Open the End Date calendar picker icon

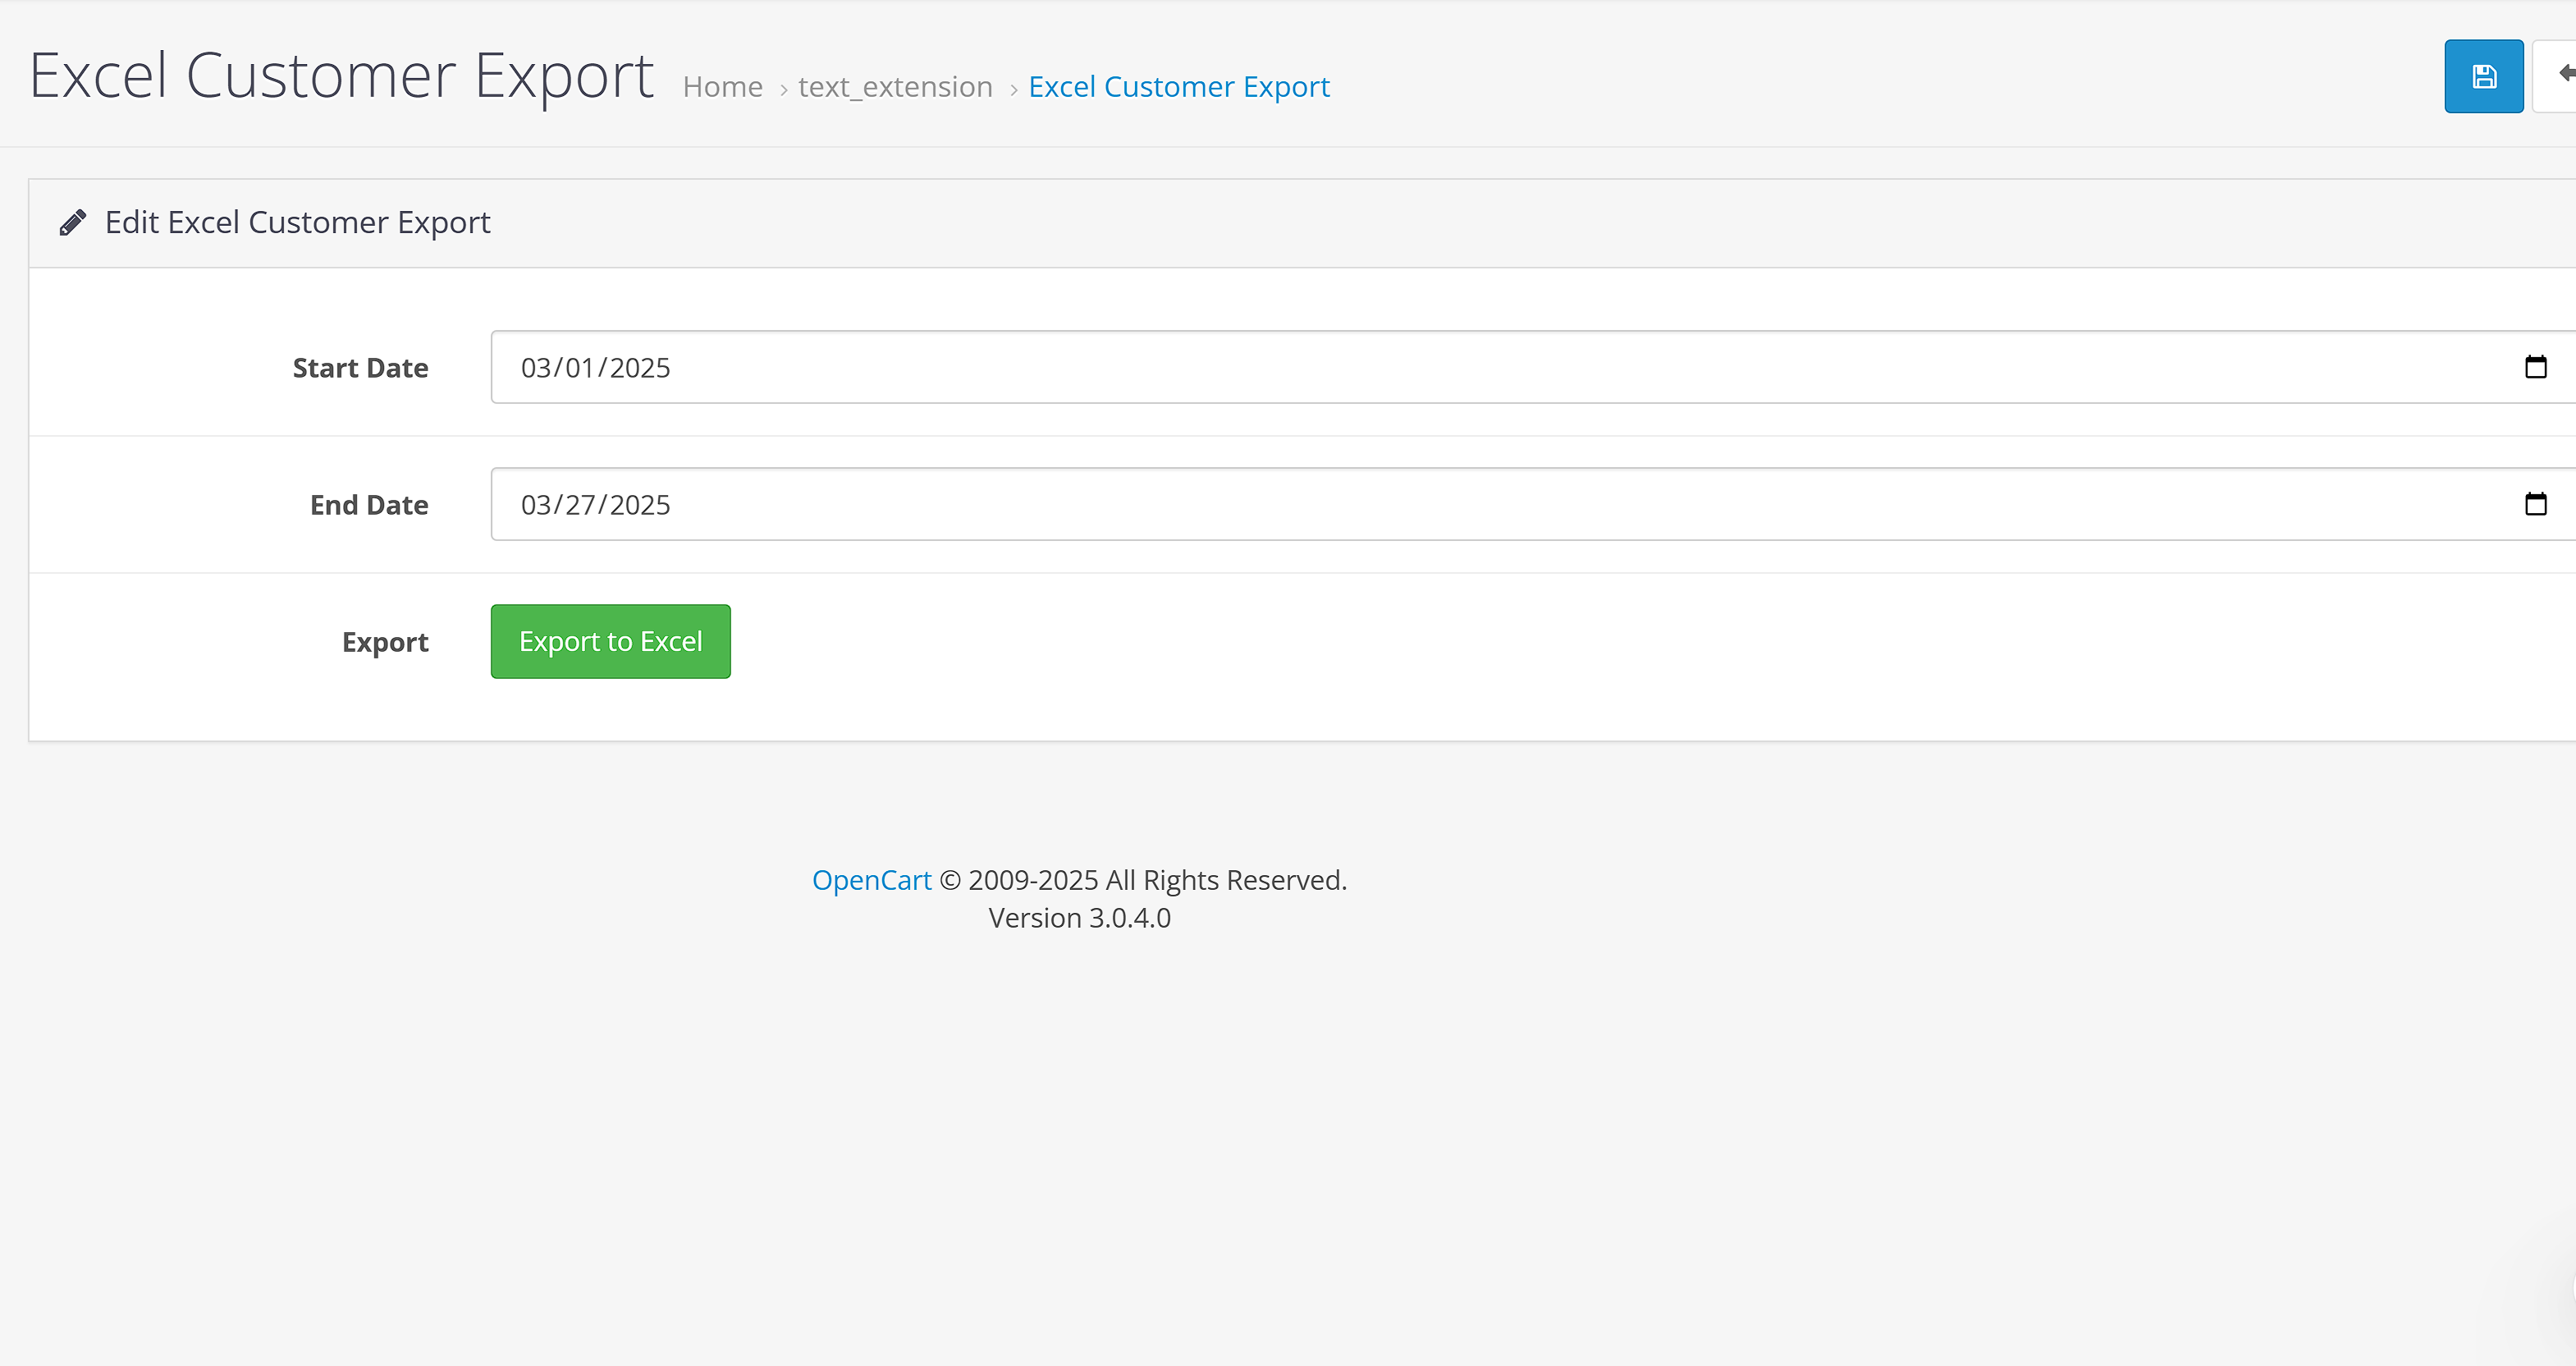click(x=2535, y=504)
